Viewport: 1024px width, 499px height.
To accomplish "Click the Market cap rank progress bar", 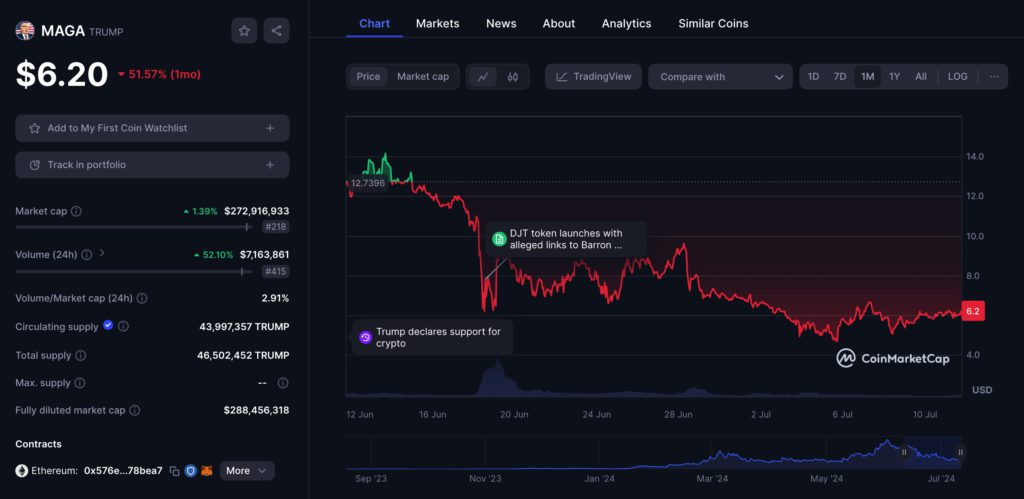I will coord(134,227).
